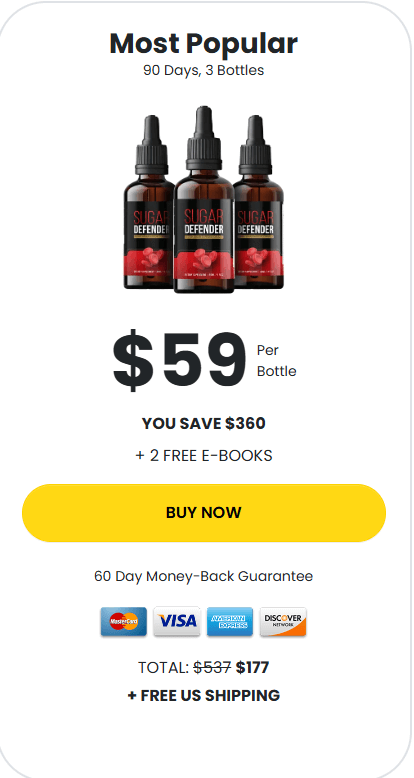The width and height of the screenshot is (414, 778).
Task: Click the Discover Network card icon
Action: [283, 621]
